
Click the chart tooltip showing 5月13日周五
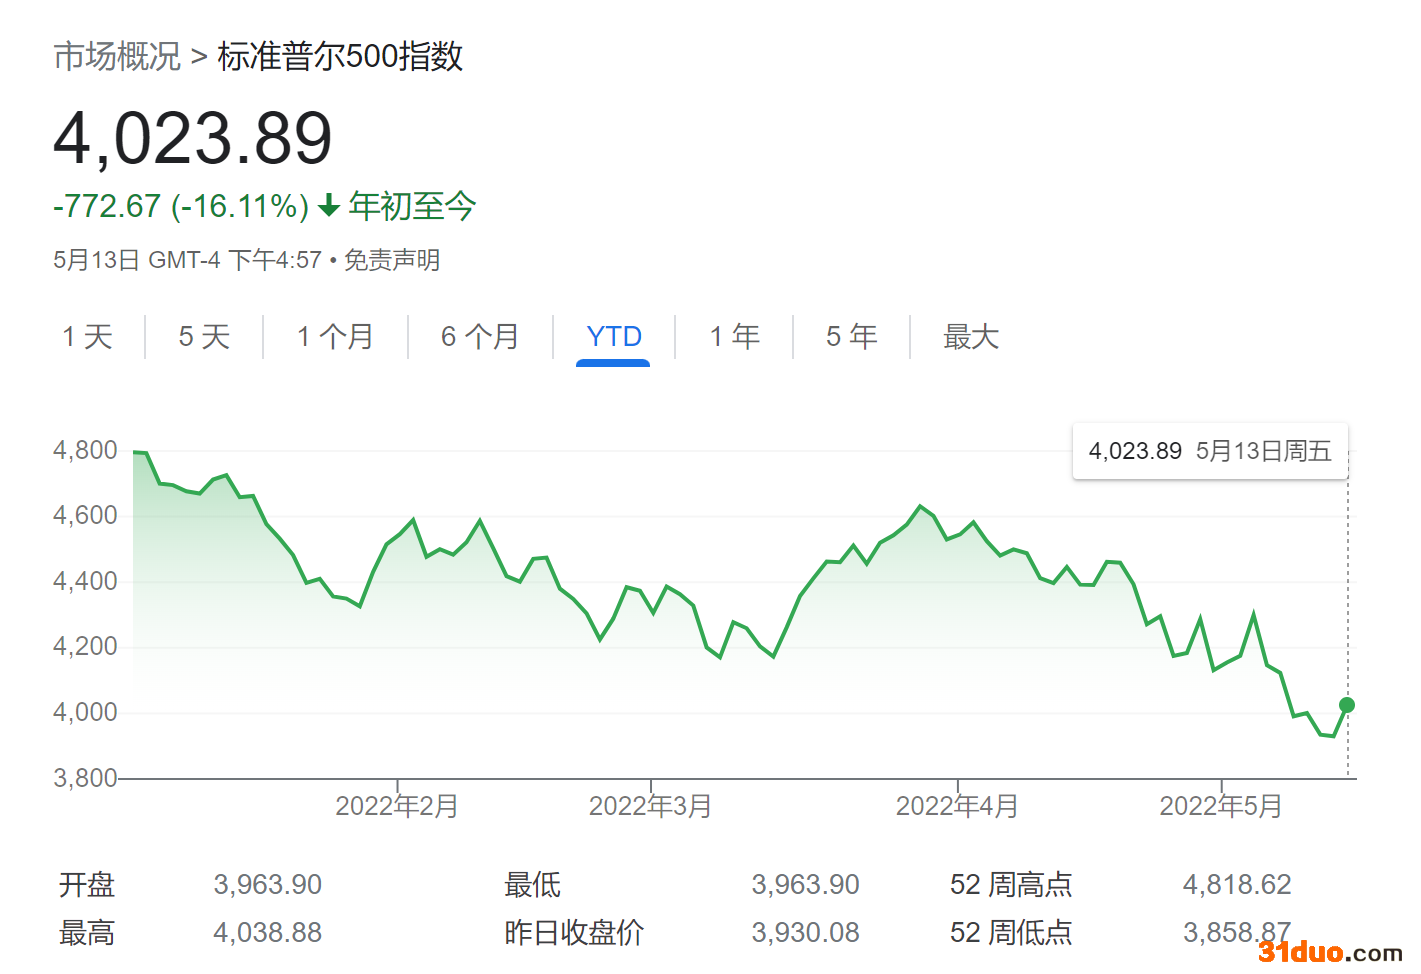pos(1210,451)
